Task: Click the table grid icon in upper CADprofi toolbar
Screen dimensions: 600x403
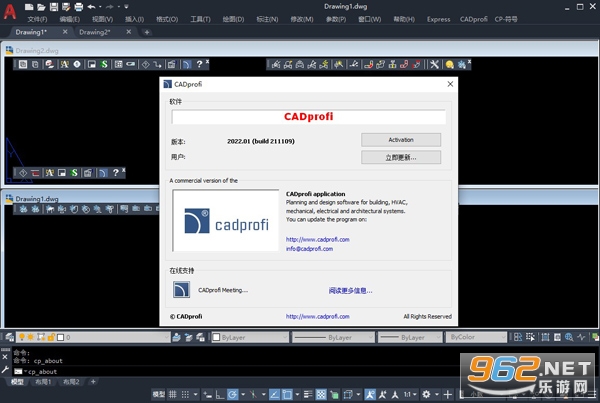Action: [119, 64]
